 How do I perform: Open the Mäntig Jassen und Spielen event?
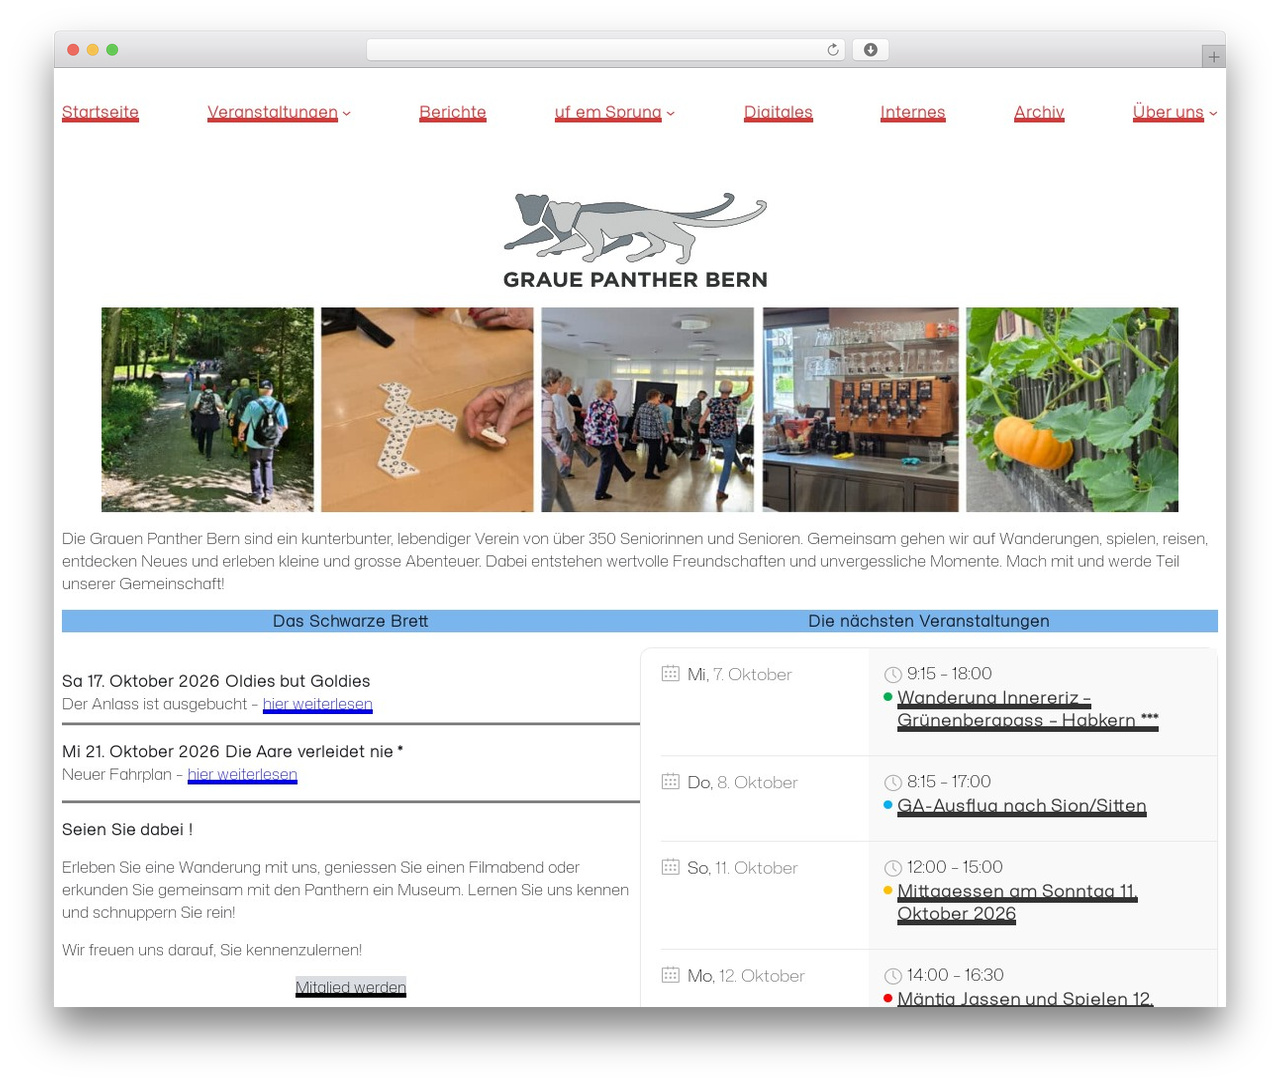pos(1025,997)
